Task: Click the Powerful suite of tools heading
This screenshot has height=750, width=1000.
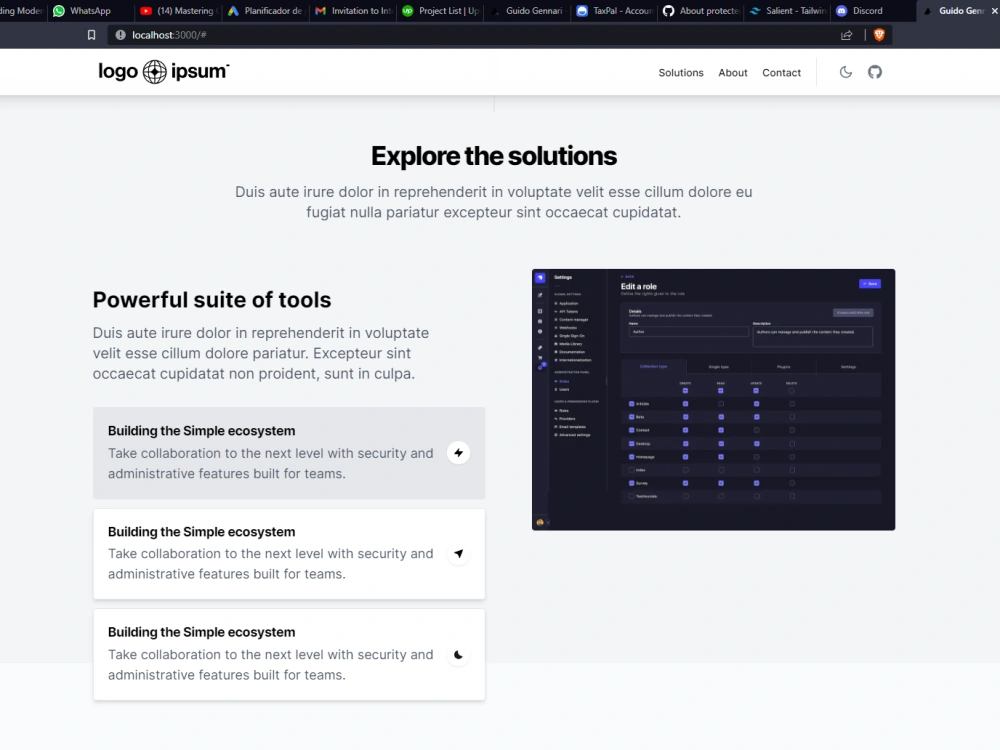Action: pyautogui.click(x=212, y=300)
